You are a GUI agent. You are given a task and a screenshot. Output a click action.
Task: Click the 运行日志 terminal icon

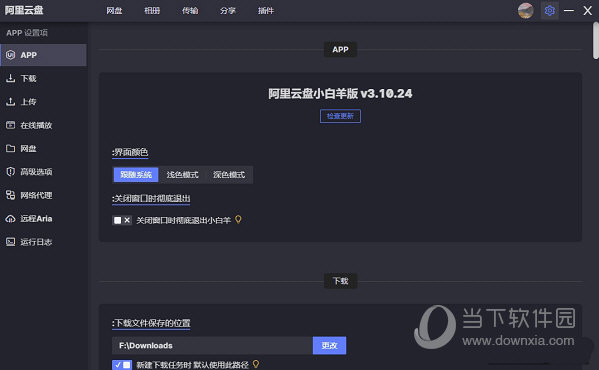[11, 242]
